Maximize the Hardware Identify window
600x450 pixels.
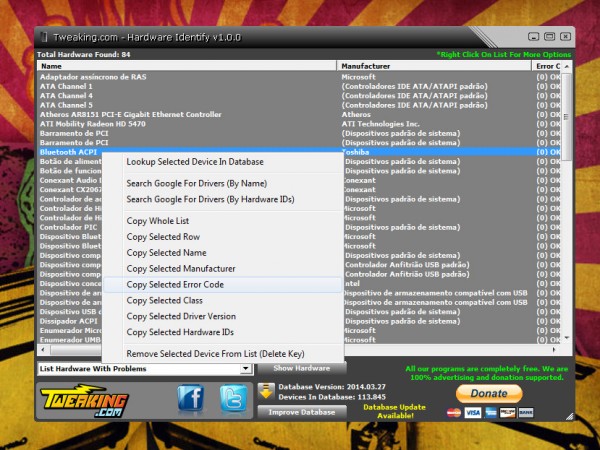coord(549,37)
